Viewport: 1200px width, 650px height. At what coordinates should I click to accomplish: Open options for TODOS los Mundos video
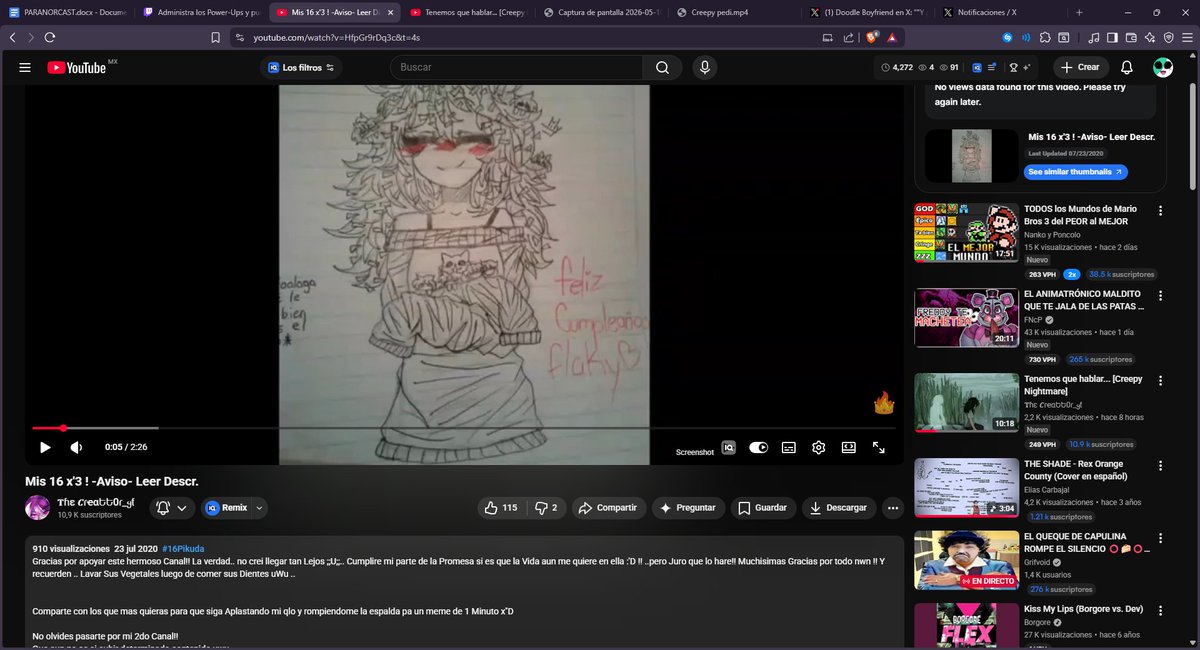point(1160,211)
